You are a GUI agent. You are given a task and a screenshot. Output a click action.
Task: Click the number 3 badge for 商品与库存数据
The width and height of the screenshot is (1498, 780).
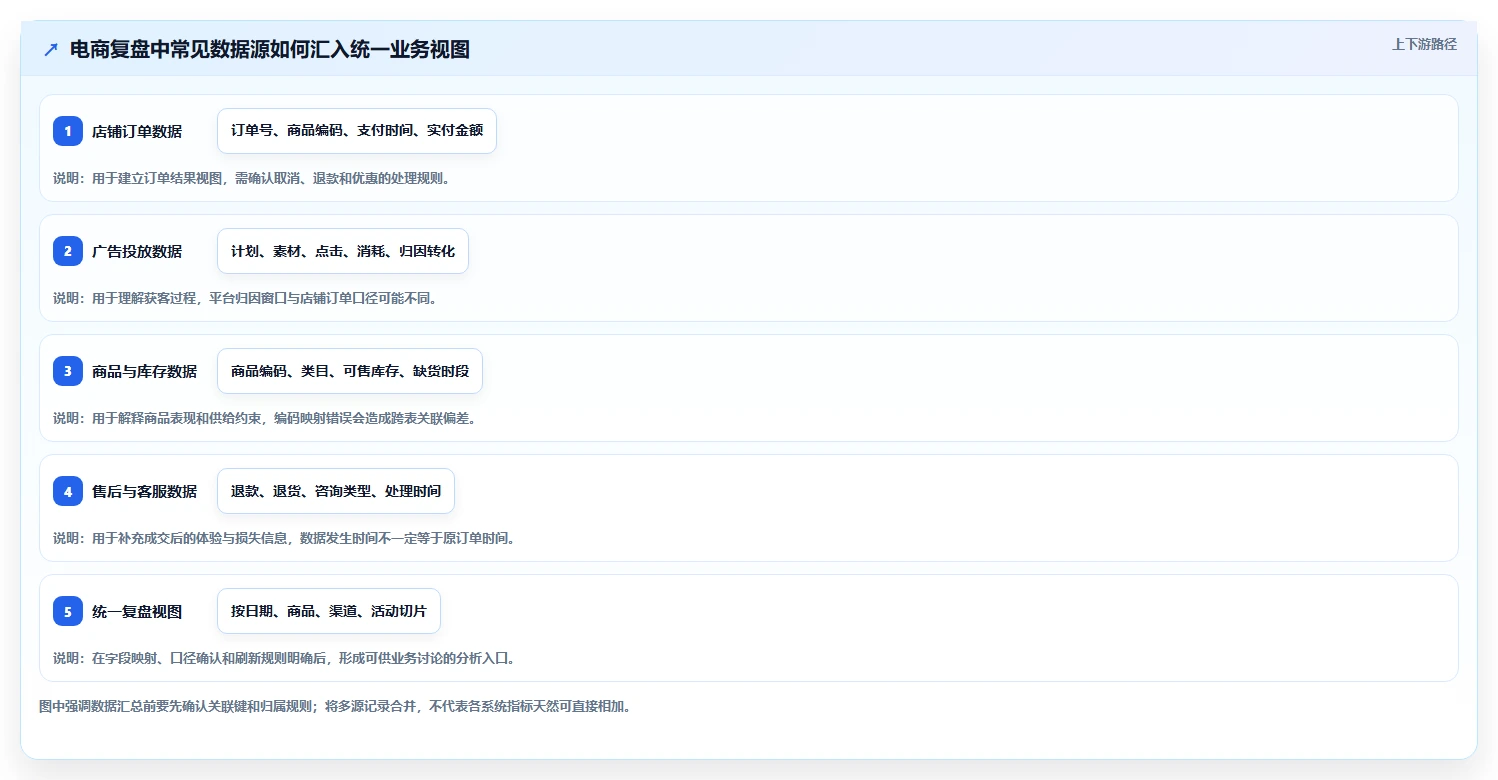tap(68, 371)
